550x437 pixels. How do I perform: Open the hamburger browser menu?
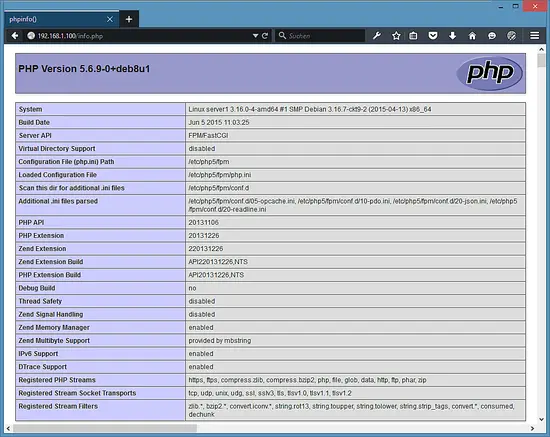coord(535,35)
